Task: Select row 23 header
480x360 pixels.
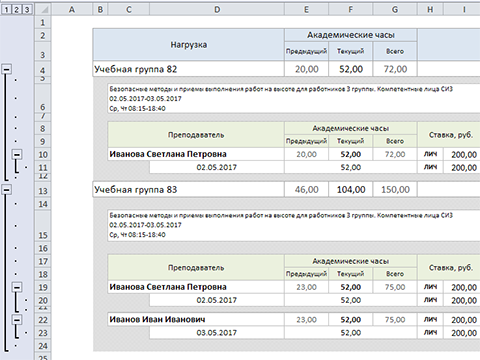Action: pyautogui.click(x=43, y=333)
